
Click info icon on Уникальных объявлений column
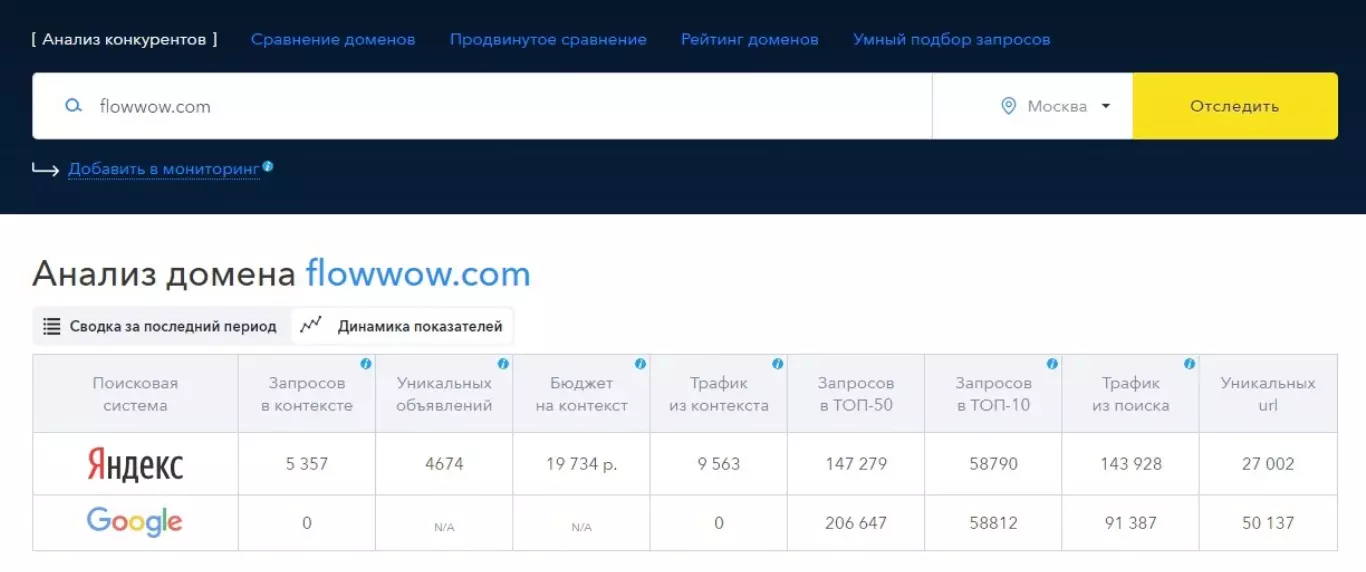pyautogui.click(x=502, y=364)
